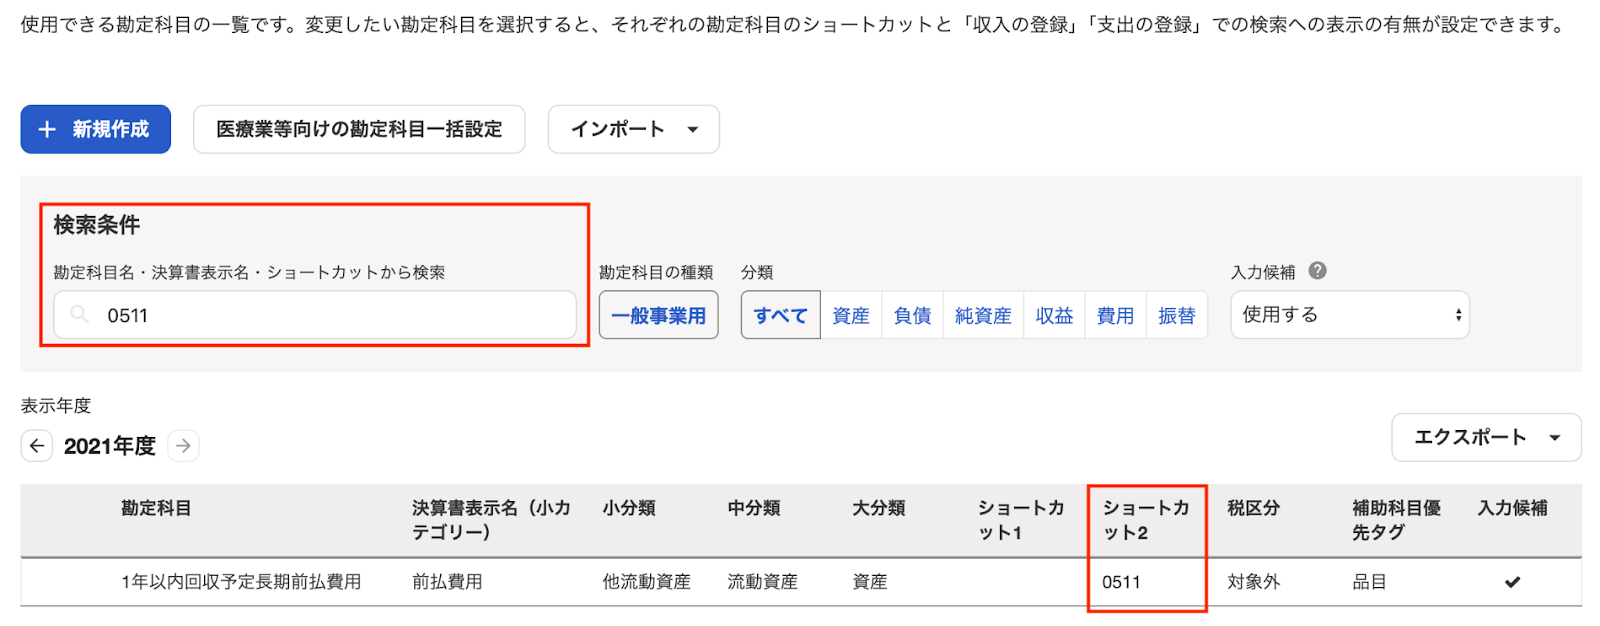Click the ショートカット1 column header
Image resolution: width=1600 pixels, height=626 pixels.
(1021, 520)
